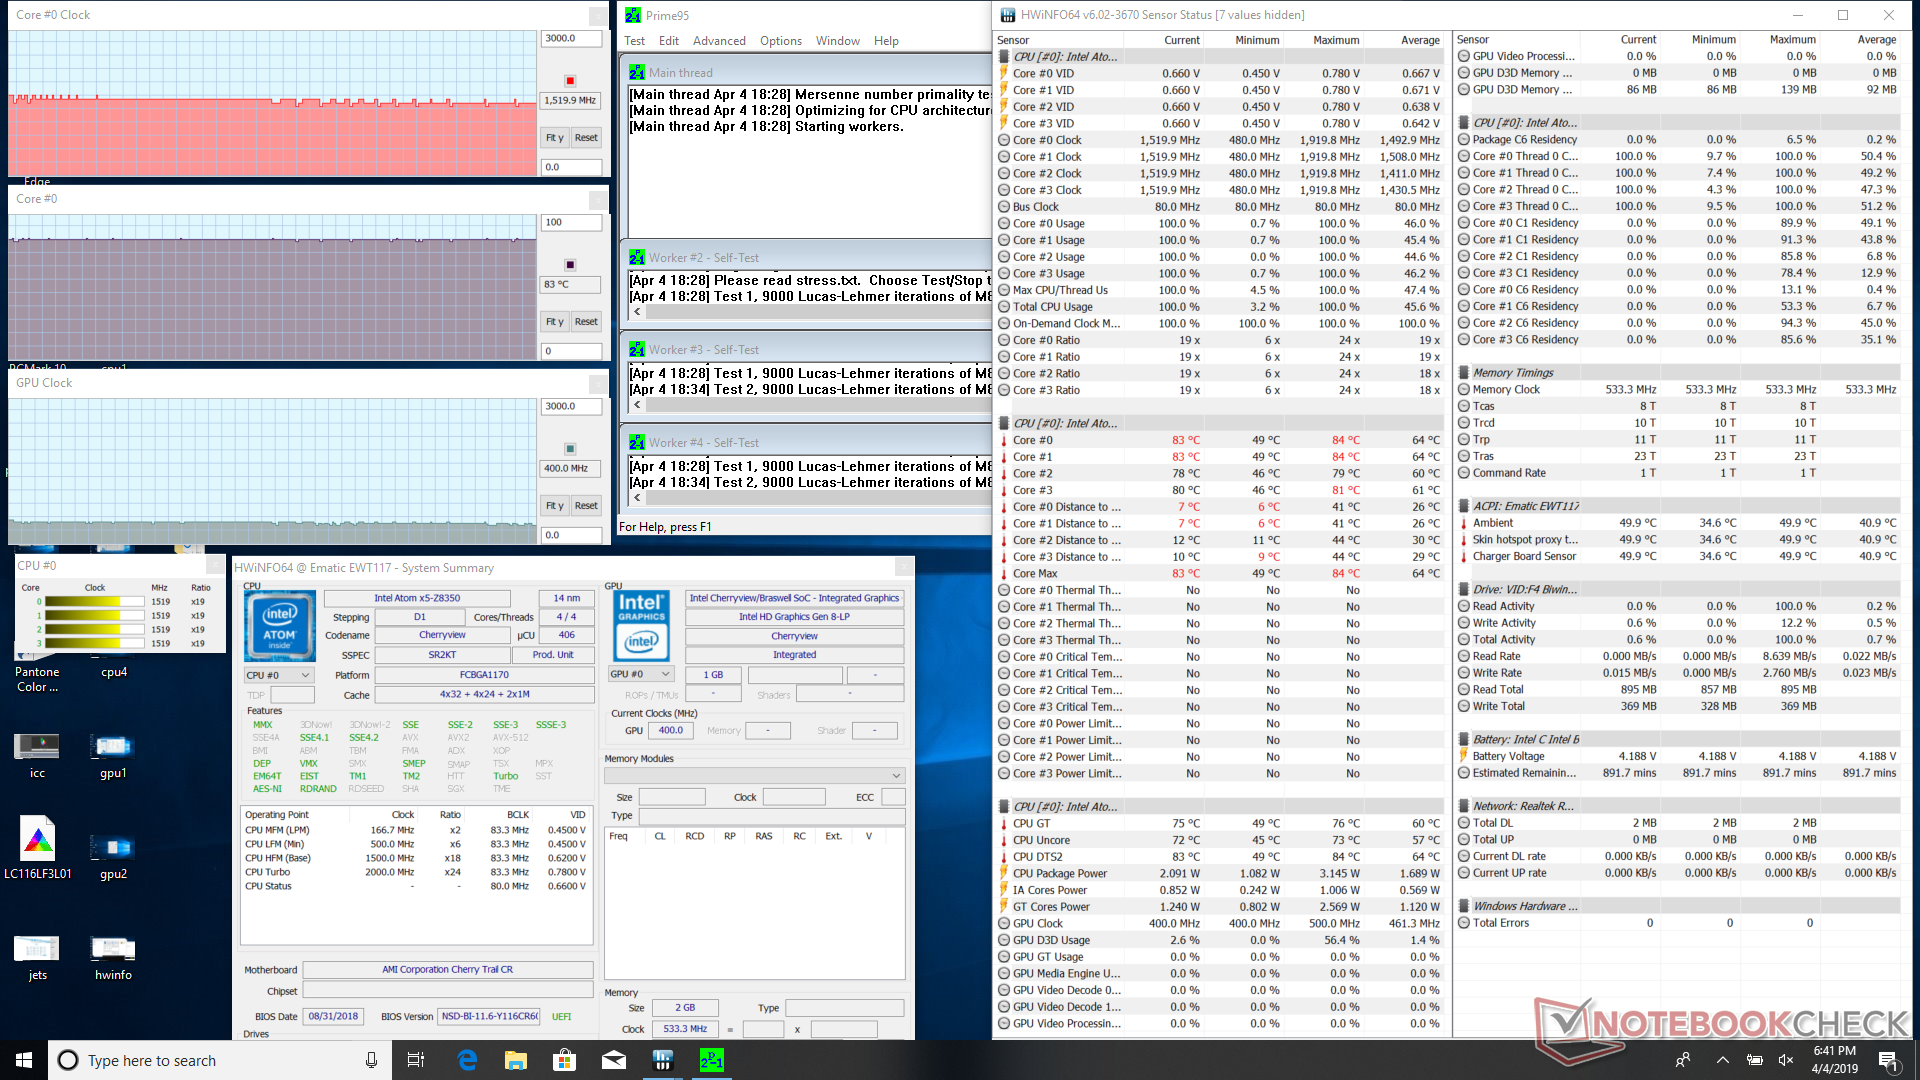Show hidden system tray icons
The height and width of the screenshot is (1080, 1920).
click(1722, 1060)
